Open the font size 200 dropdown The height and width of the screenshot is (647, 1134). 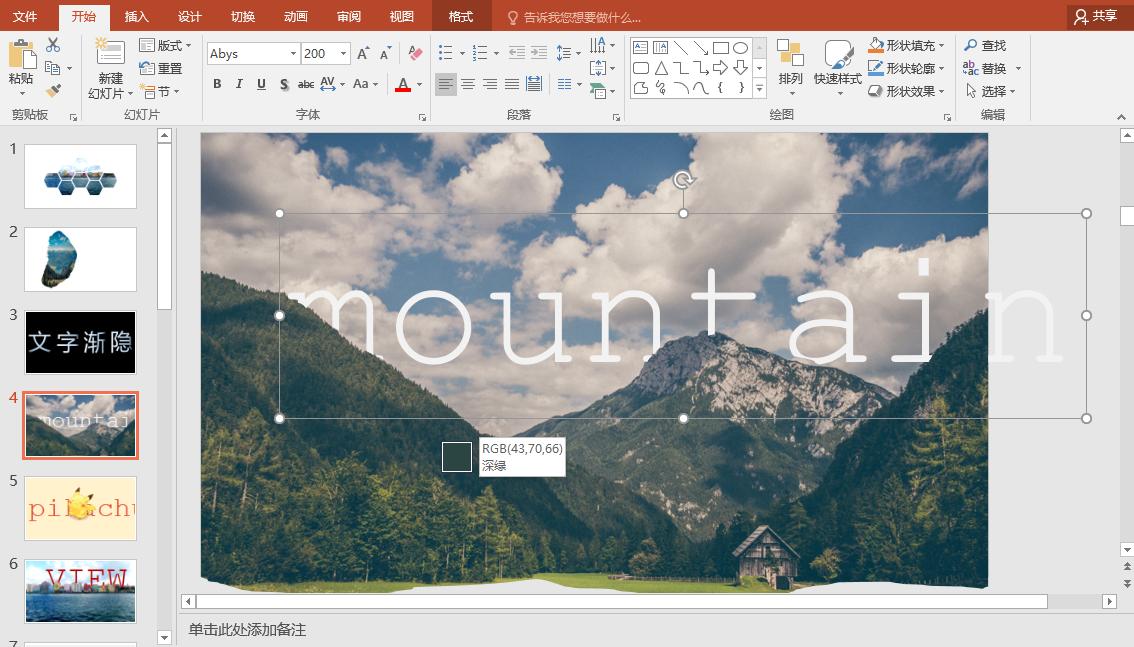[x=344, y=53]
